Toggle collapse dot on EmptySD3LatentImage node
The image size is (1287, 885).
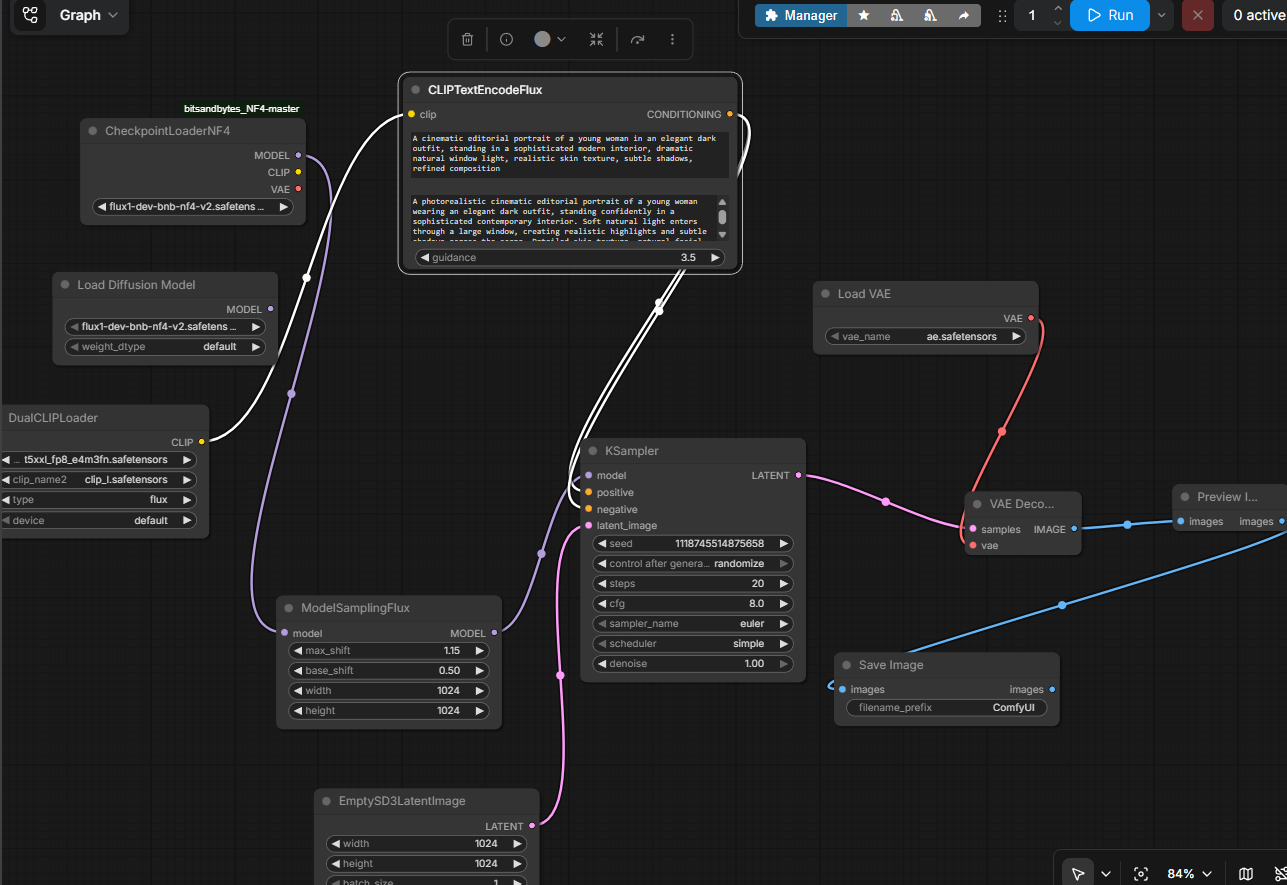(x=327, y=801)
